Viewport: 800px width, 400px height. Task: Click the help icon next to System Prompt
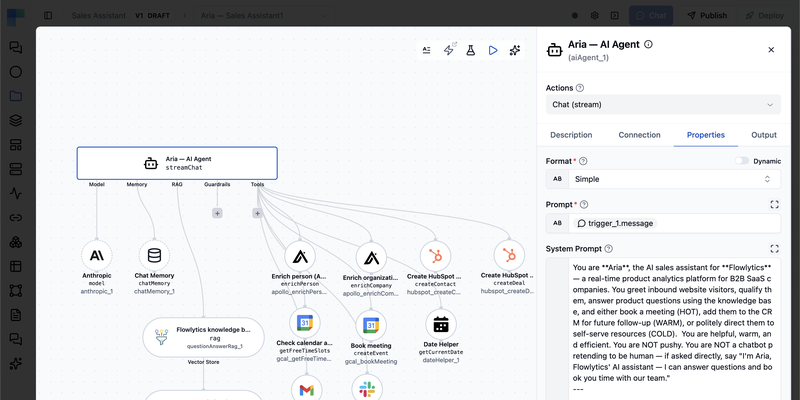[x=608, y=249]
